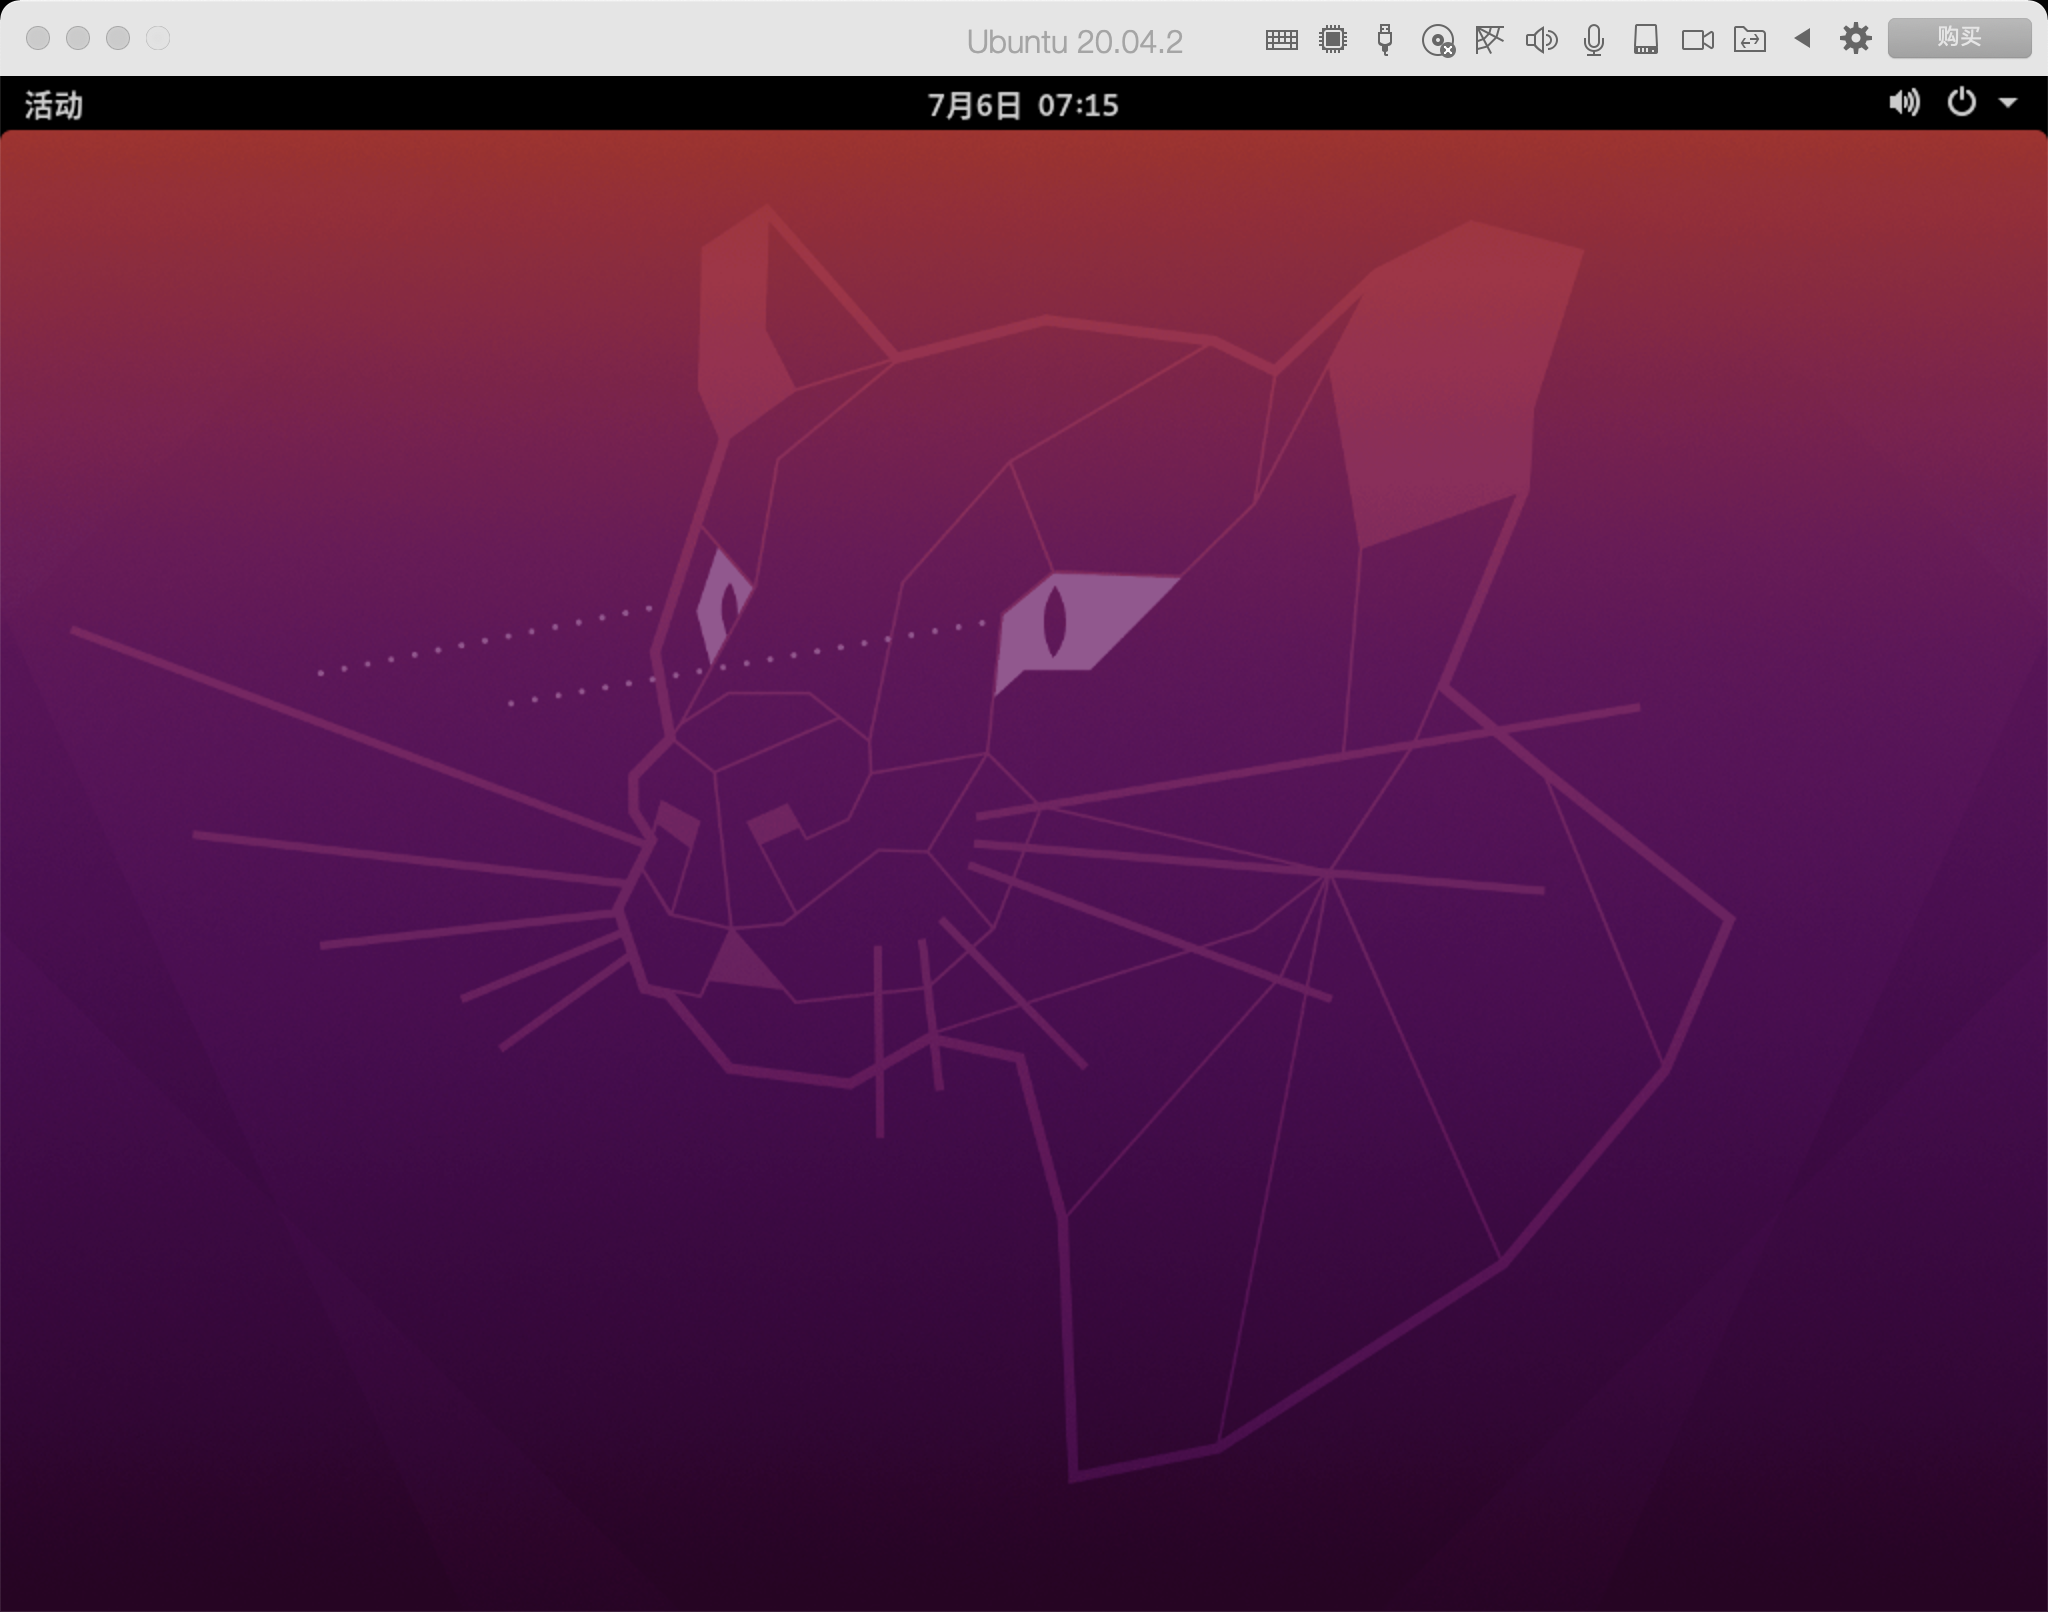The width and height of the screenshot is (2048, 1612).
Task: Open the CPU chip settings icon
Action: (x=1332, y=40)
